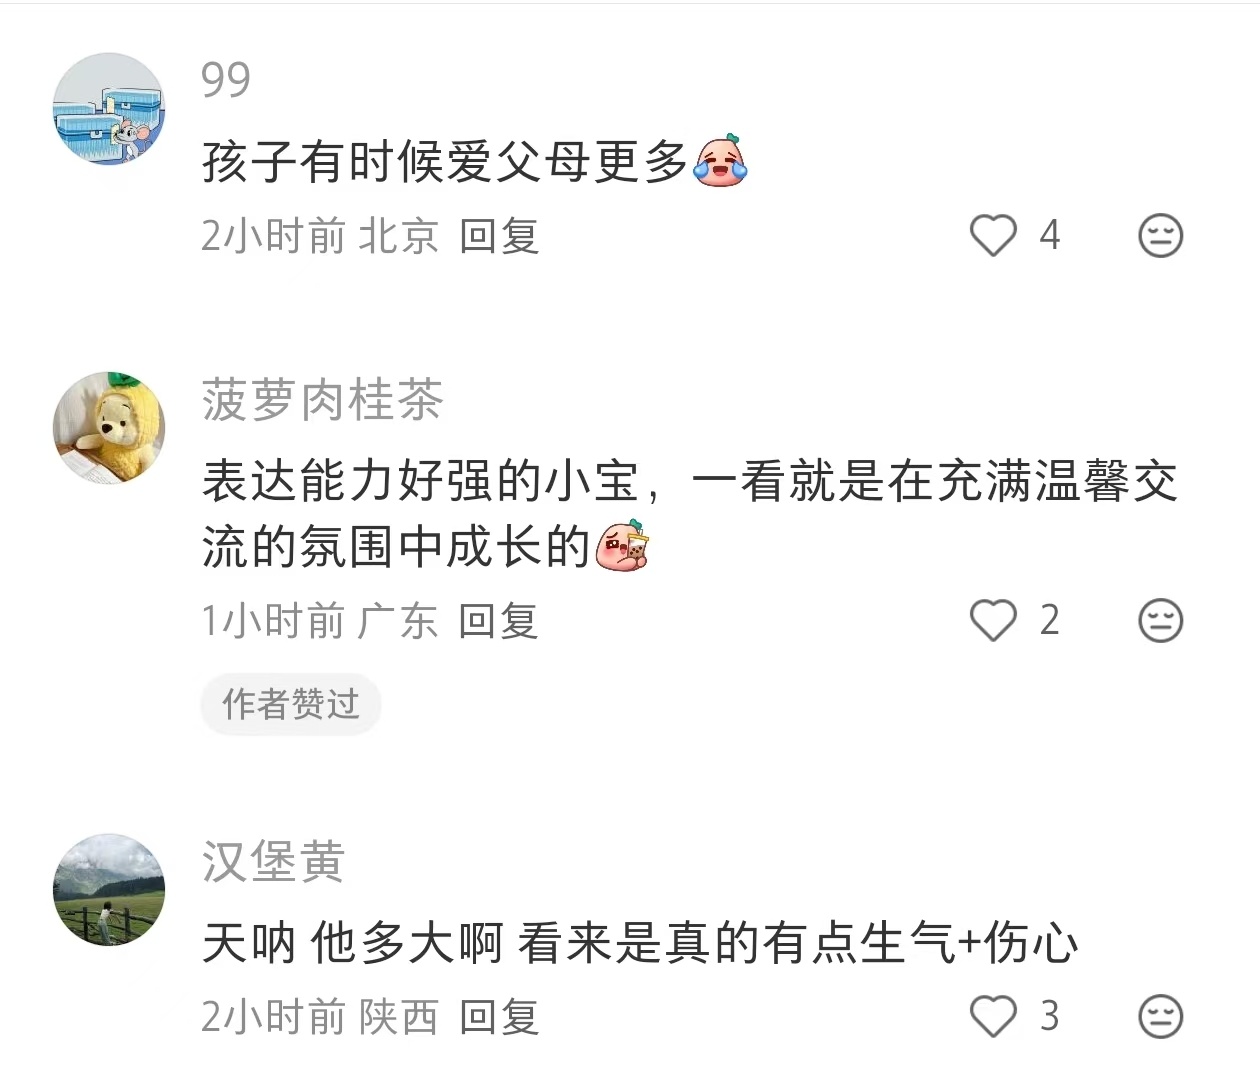Tap the 作者赞过 badge

click(x=291, y=704)
